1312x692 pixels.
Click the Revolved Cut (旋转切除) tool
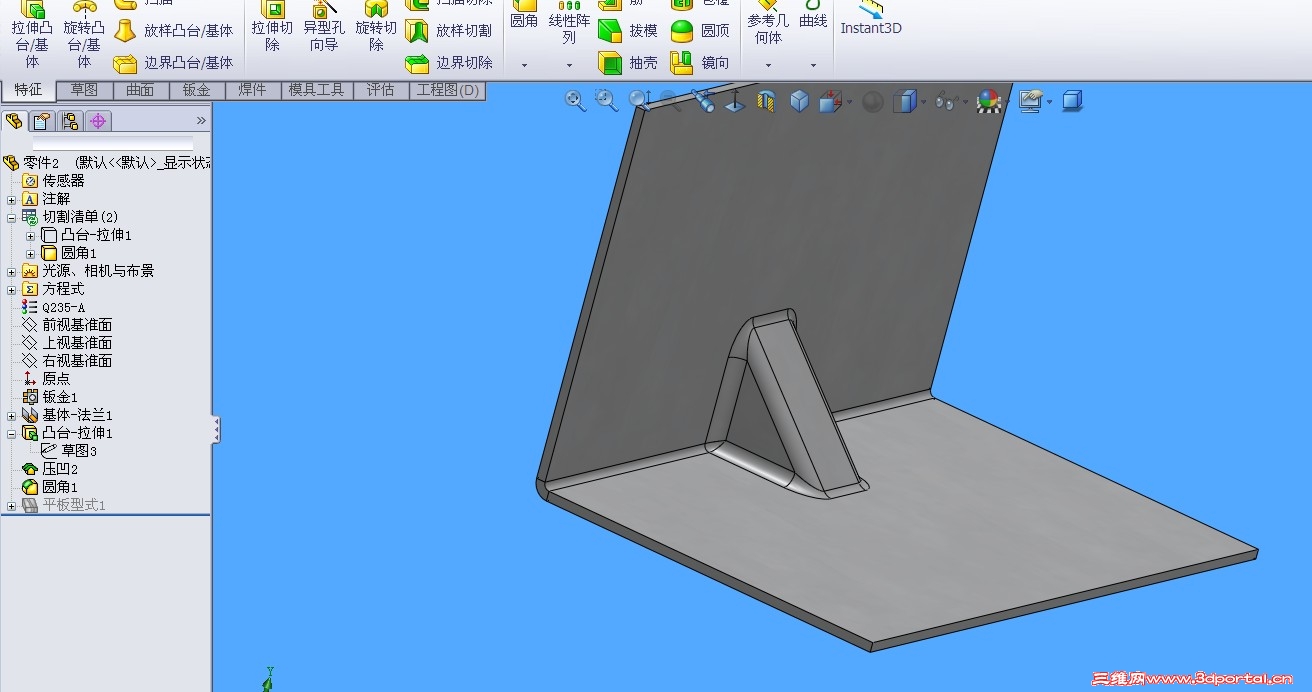pyautogui.click(x=376, y=28)
